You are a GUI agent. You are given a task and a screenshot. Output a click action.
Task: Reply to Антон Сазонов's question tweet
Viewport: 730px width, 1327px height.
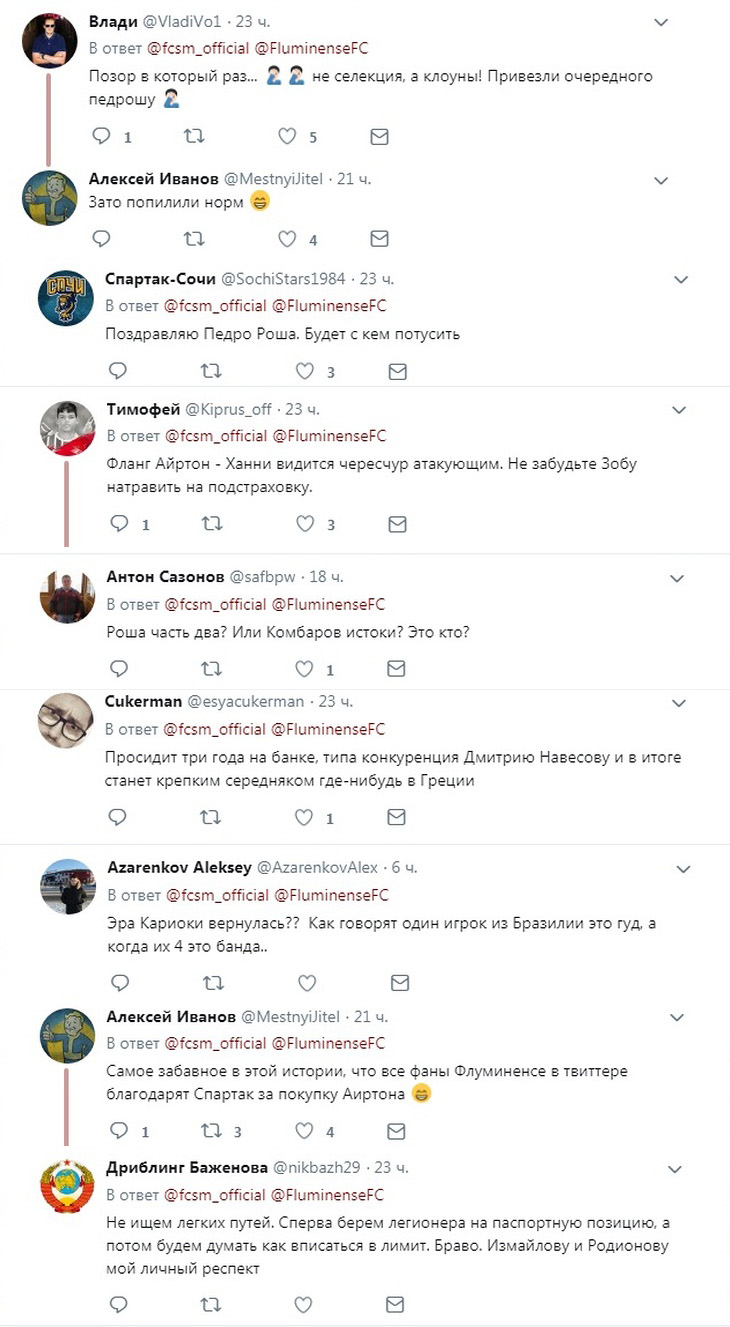point(118,668)
